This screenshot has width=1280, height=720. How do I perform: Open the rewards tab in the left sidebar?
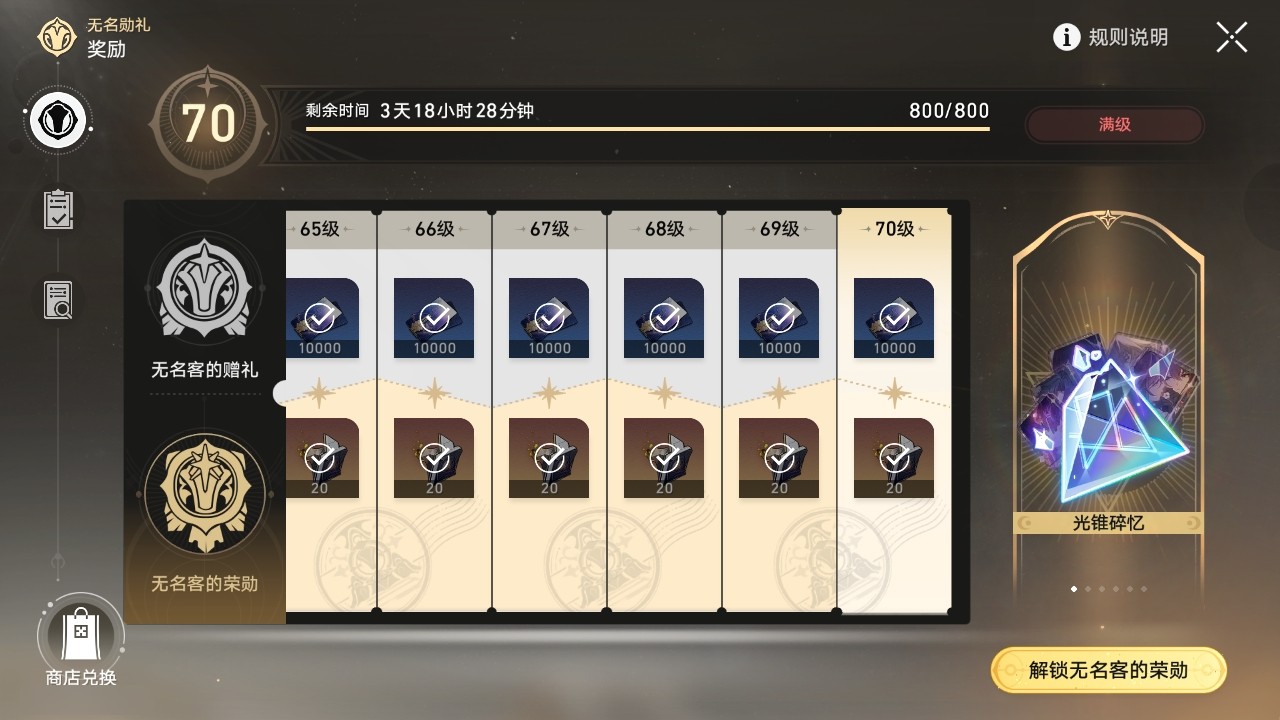click(x=58, y=121)
